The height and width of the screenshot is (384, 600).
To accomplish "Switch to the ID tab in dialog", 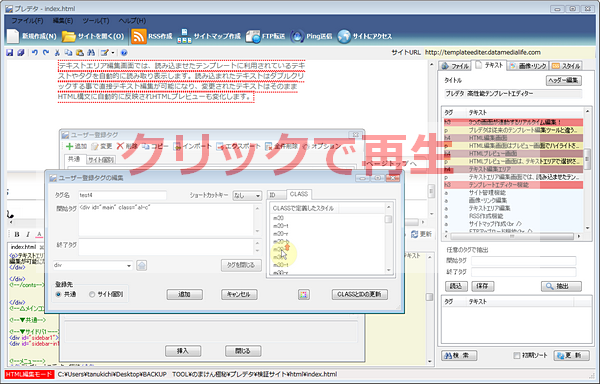I will coord(276,195).
